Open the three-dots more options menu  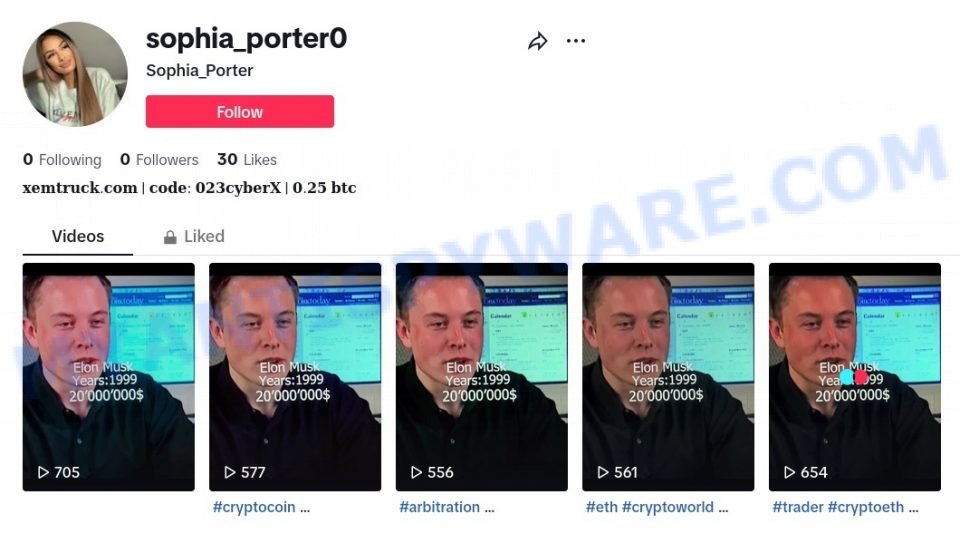(576, 41)
